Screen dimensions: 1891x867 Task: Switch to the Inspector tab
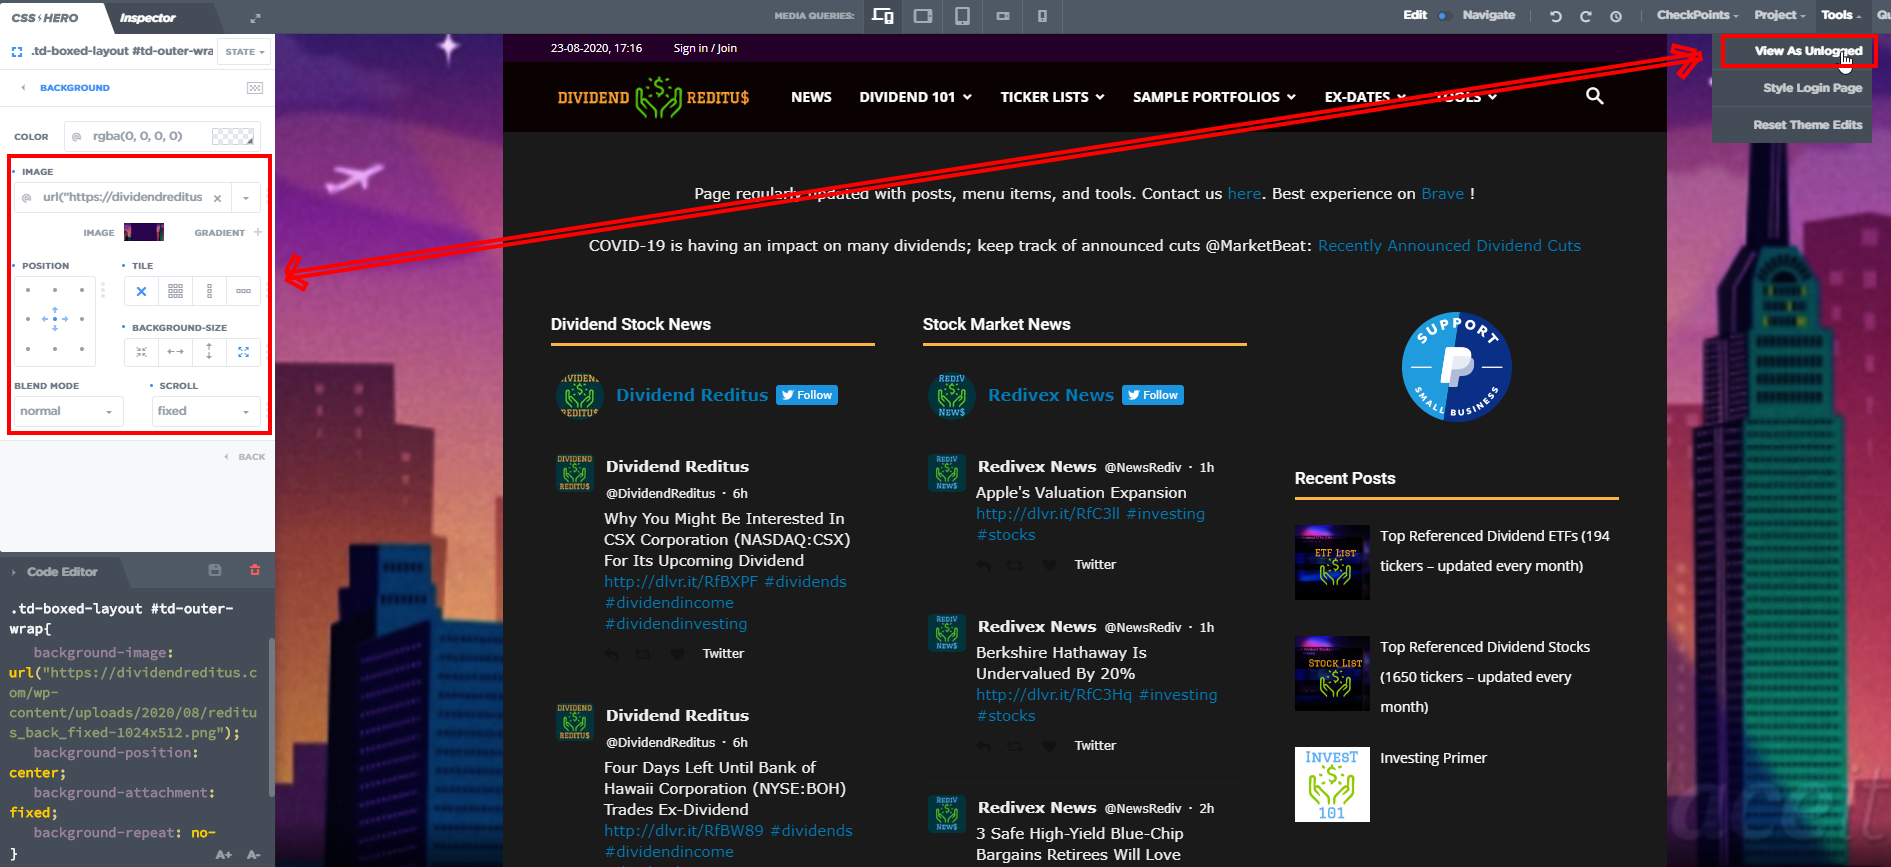[147, 18]
